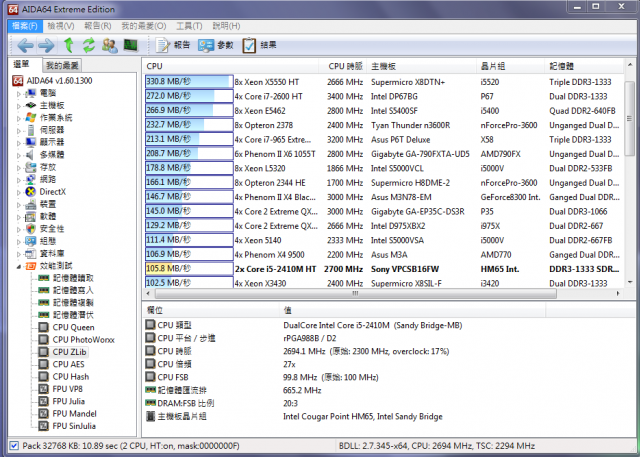Open the 檔案(F) menu
The width and height of the screenshot is (640, 457).
point(24,26)
